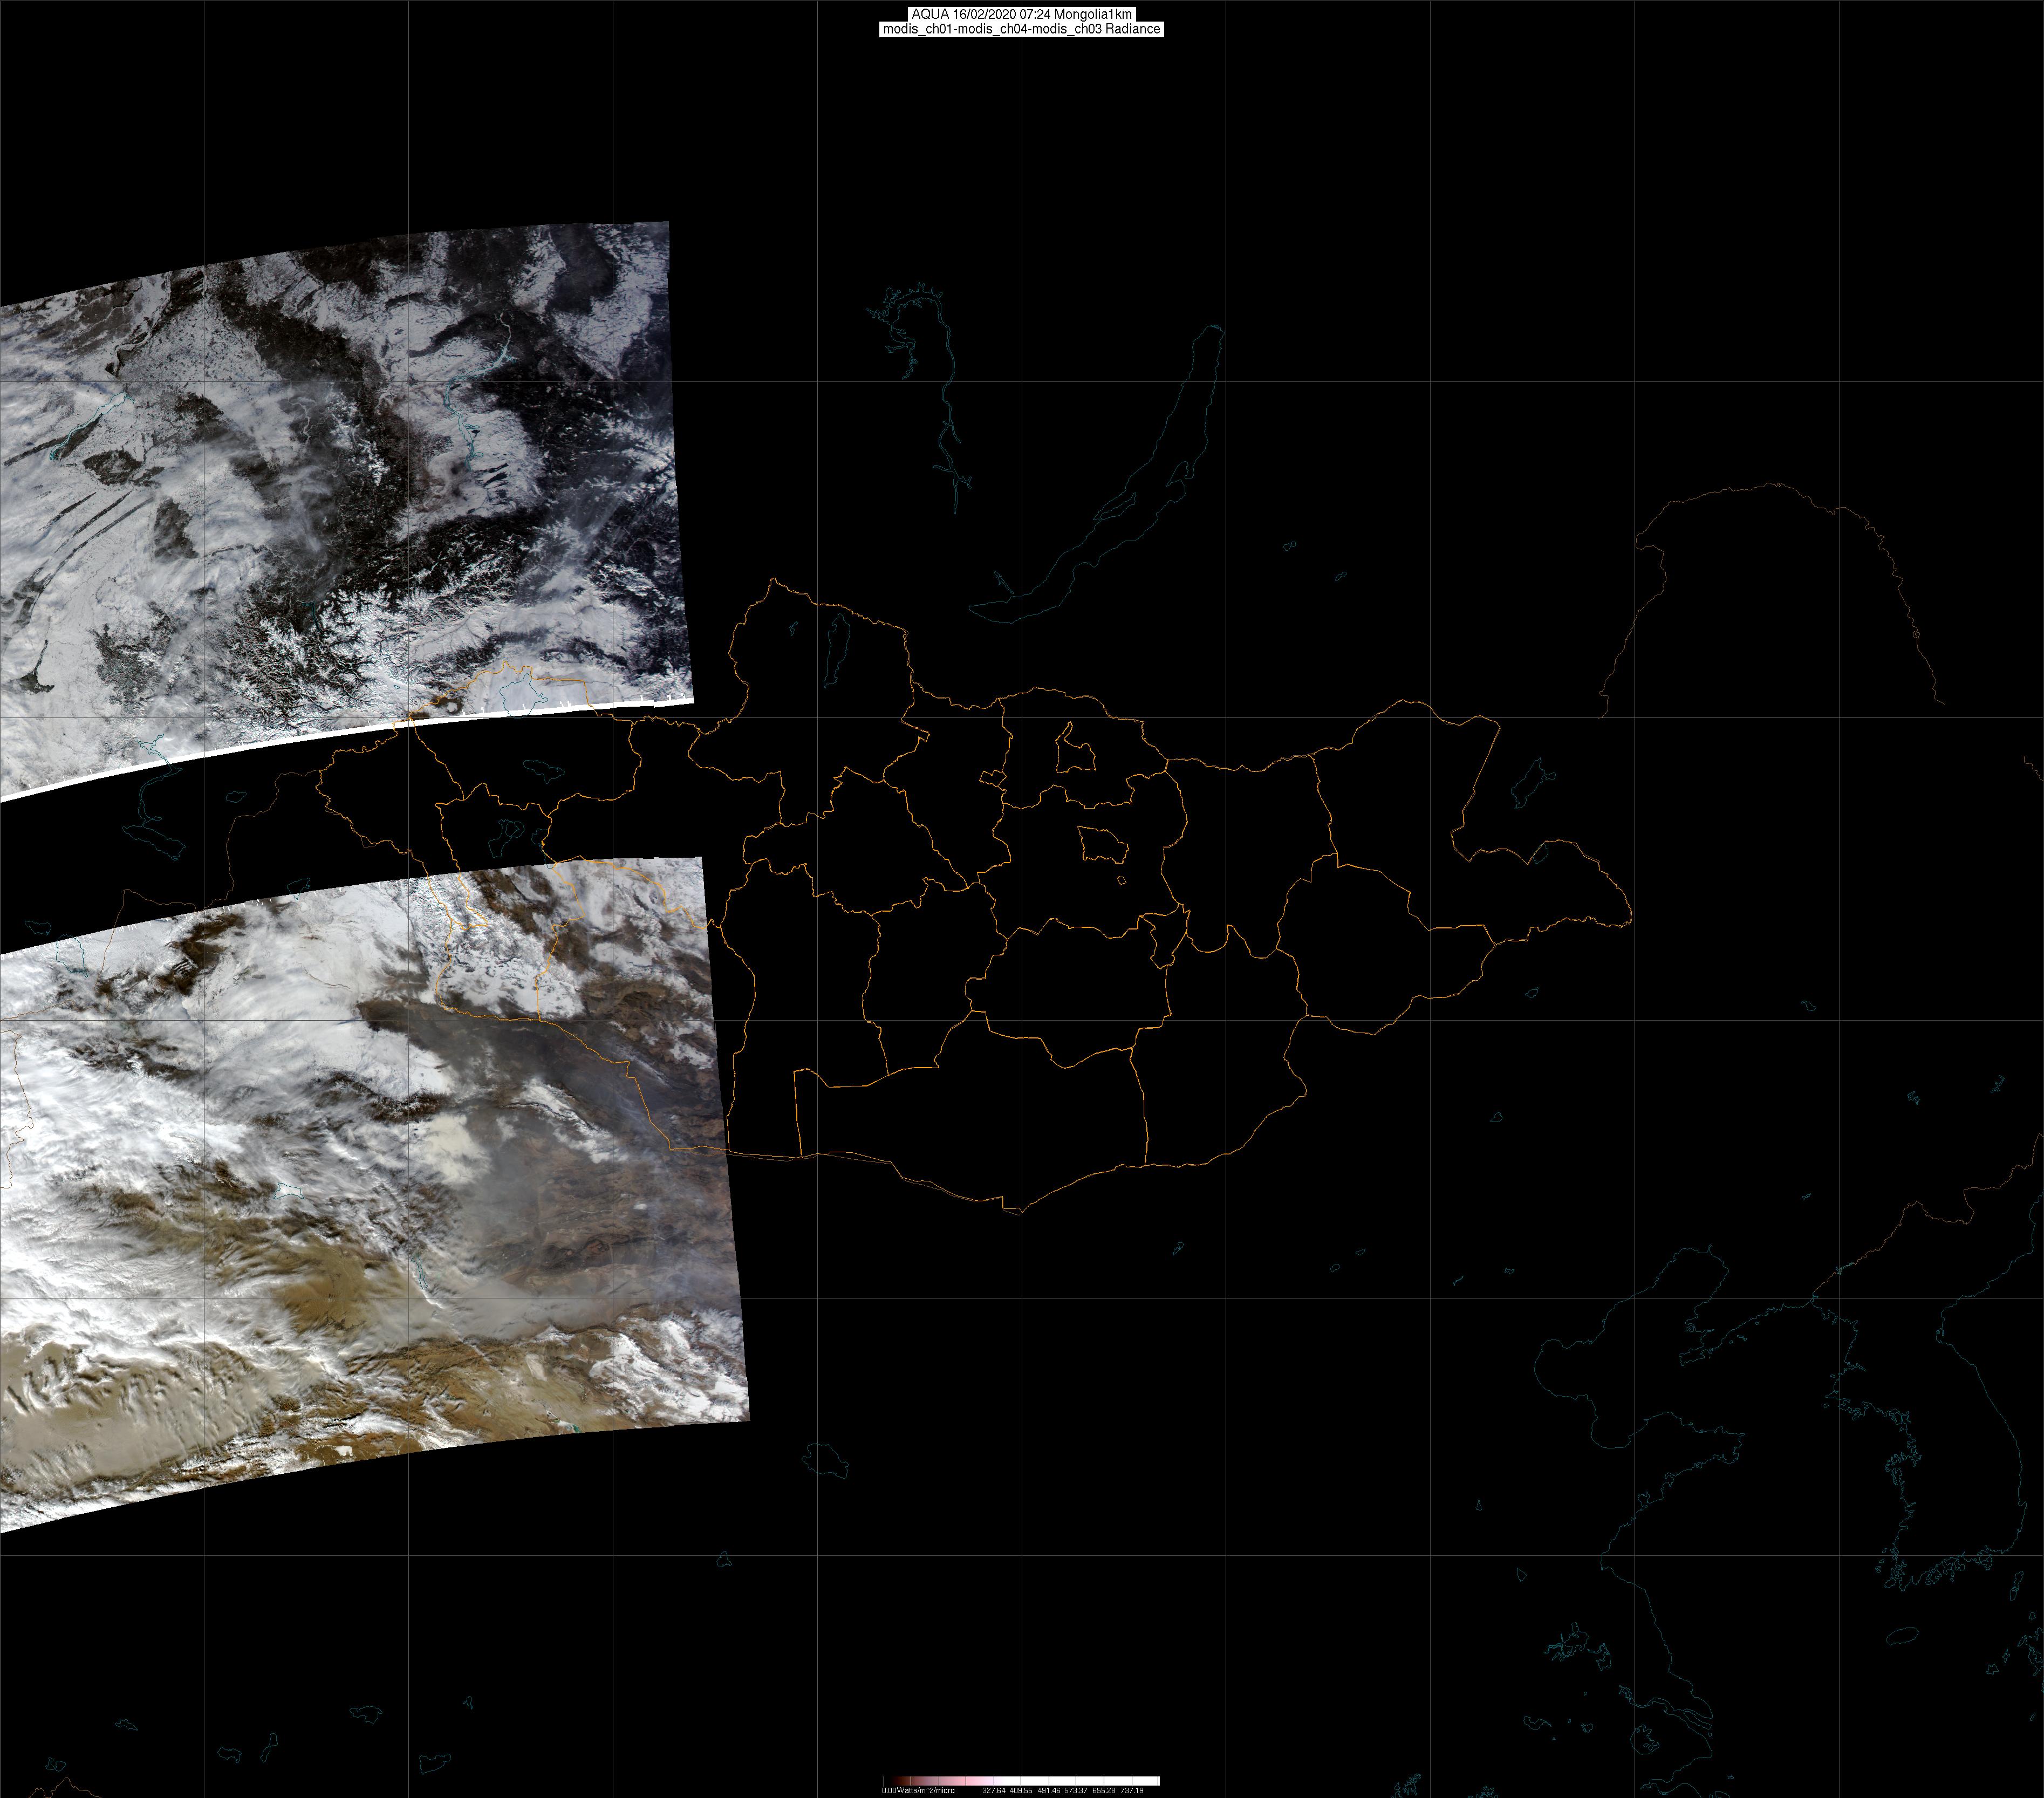The height and width of the screenshot is (1798, 2044).
Task: Click the white section of the radiance colorbar
Action: click(x=1090, y=1781)
